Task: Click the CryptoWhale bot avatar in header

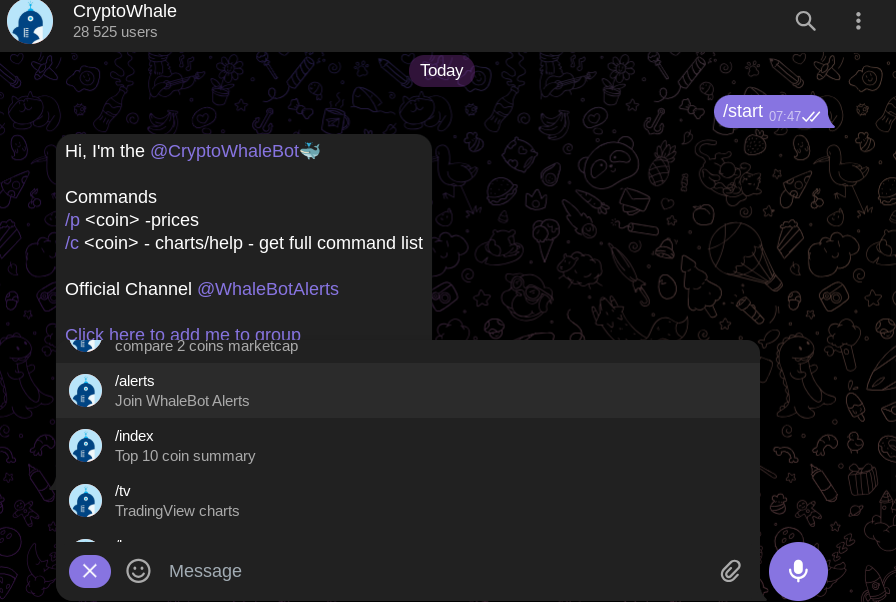Action: tap(30, 21)
